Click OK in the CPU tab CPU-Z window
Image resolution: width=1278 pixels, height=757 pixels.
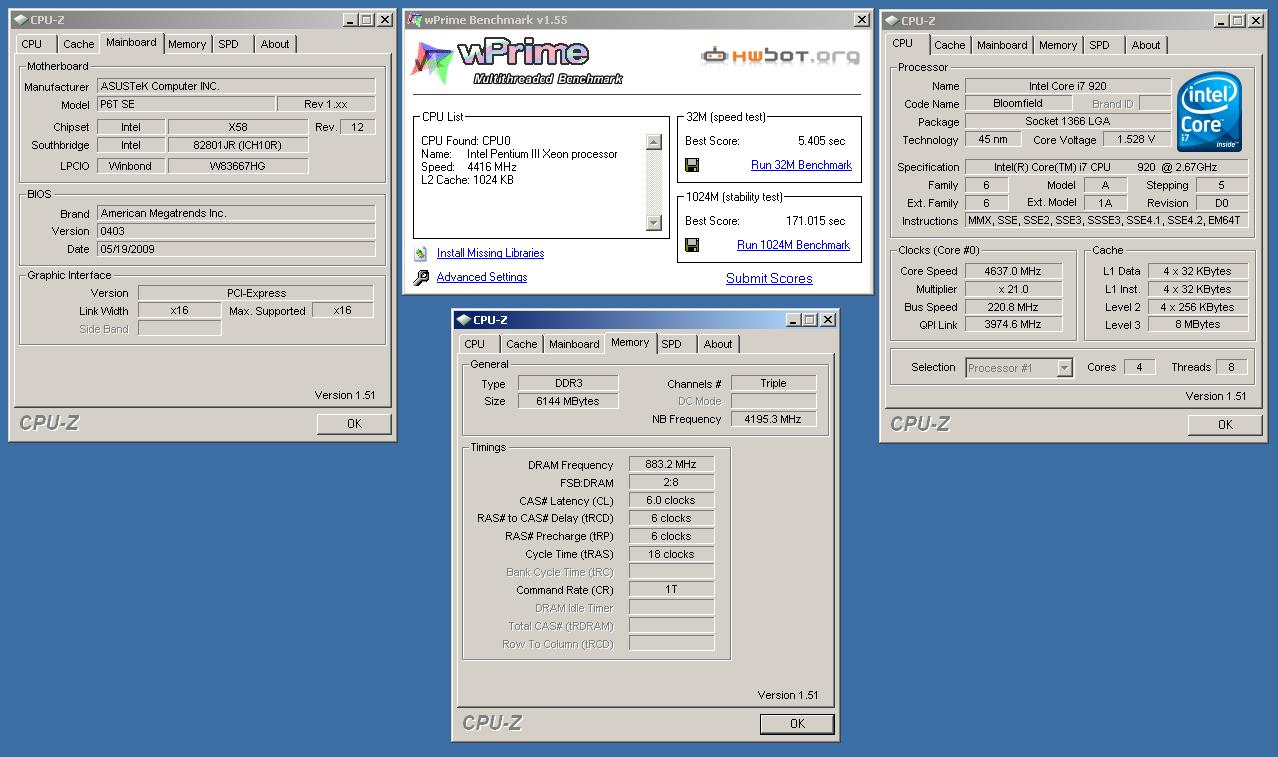pos(1225,425)
